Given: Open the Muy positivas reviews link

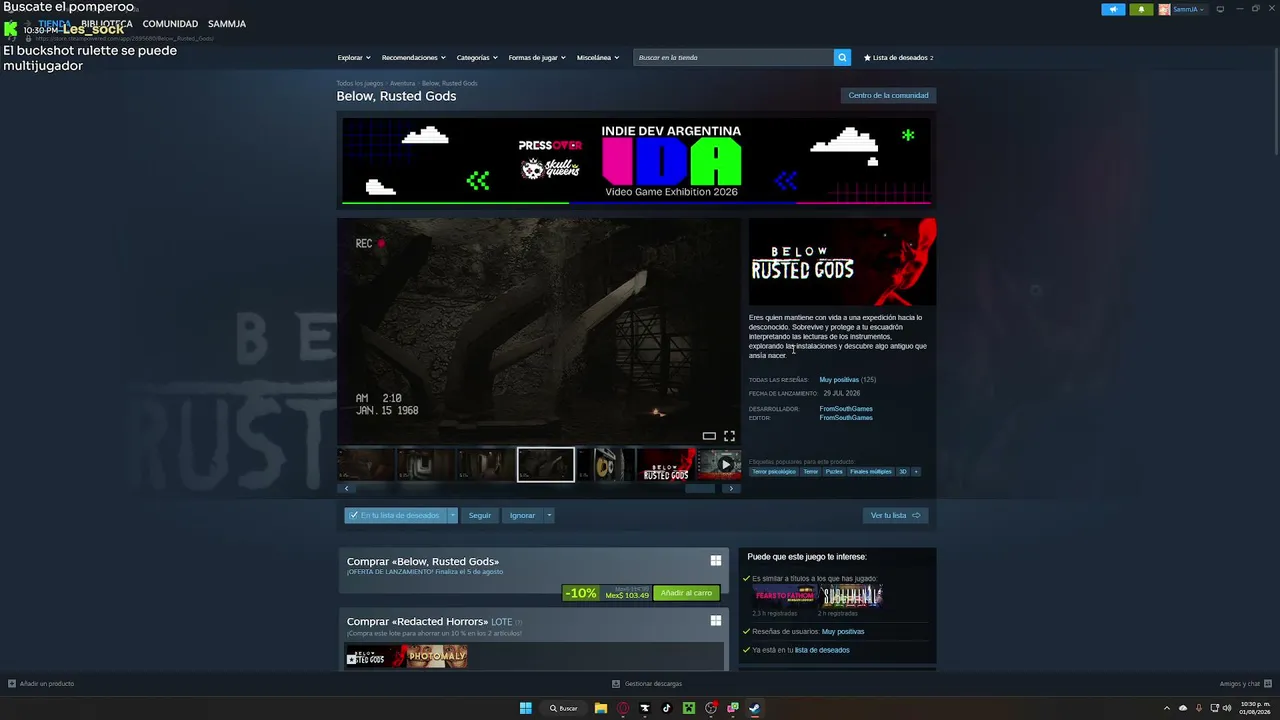Looking at the screenshot, I should (x=839, y=380).
